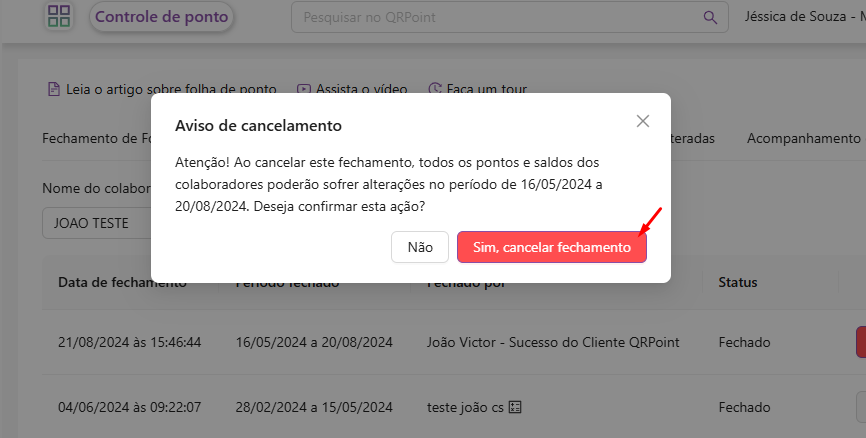Click the red action button in first row
The width and height of the screenshot is (866, 438).
click(x=860, y=342)
